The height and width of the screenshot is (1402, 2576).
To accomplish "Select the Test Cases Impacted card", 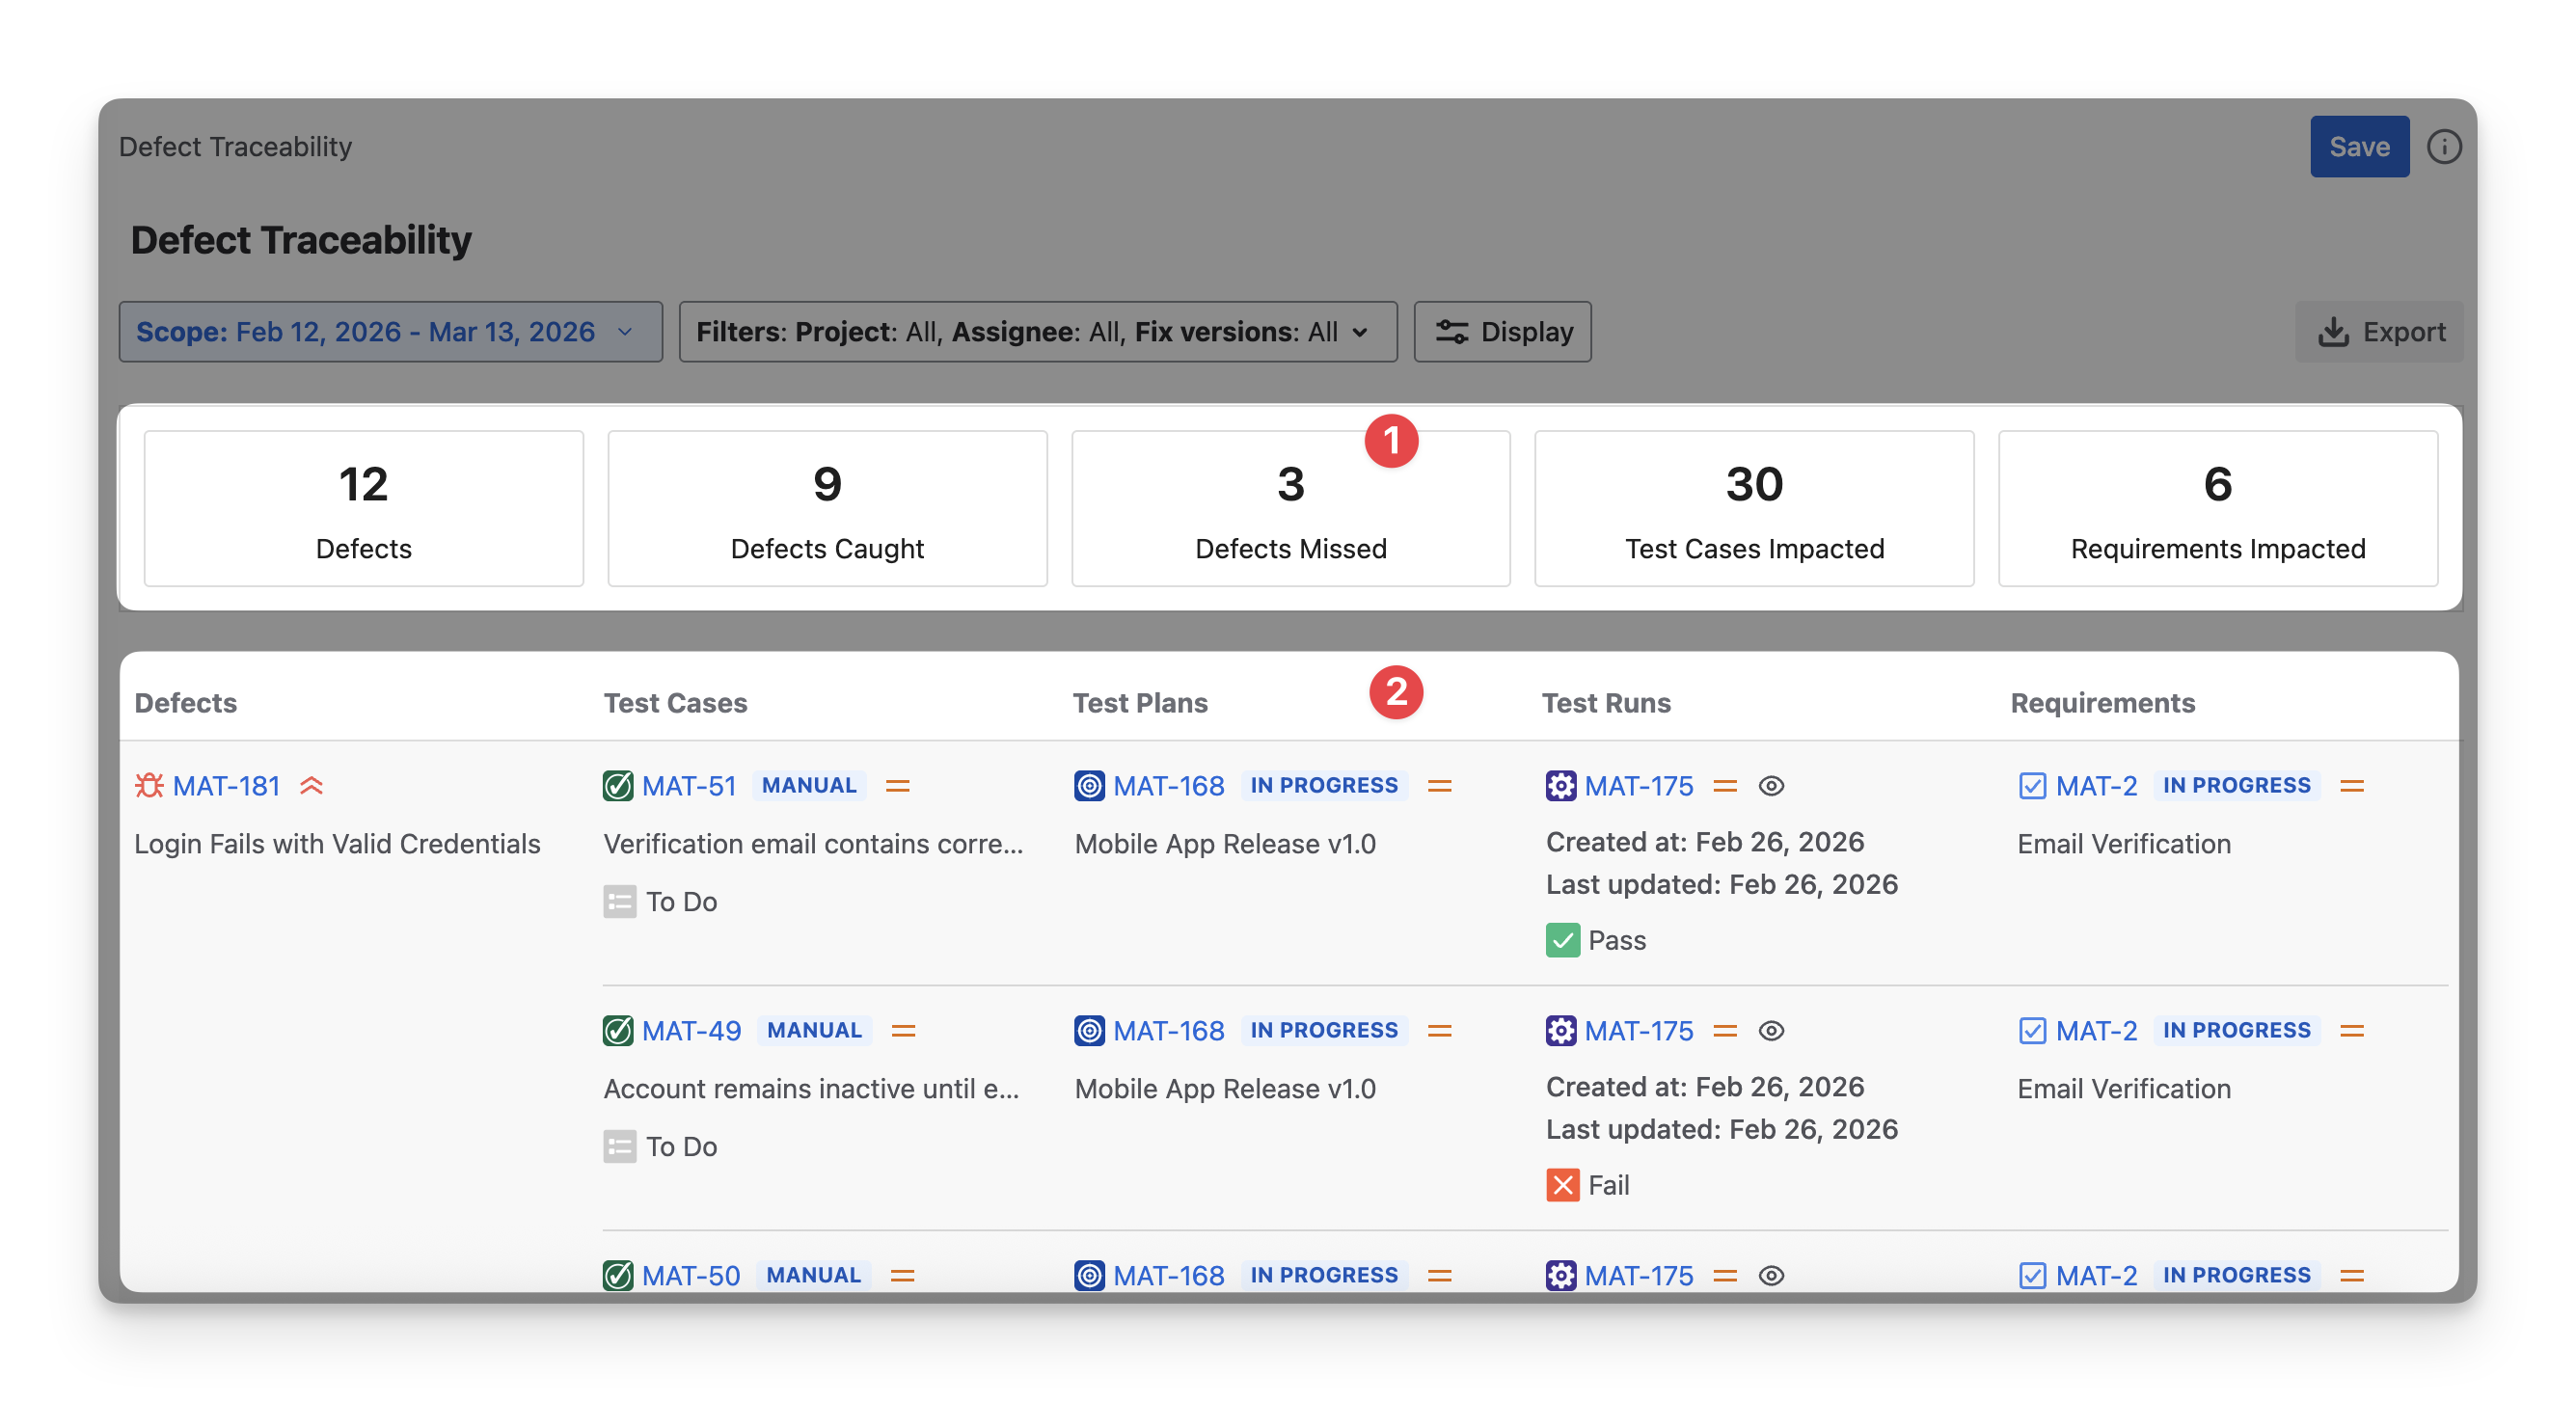I will tap(1753, 509).
